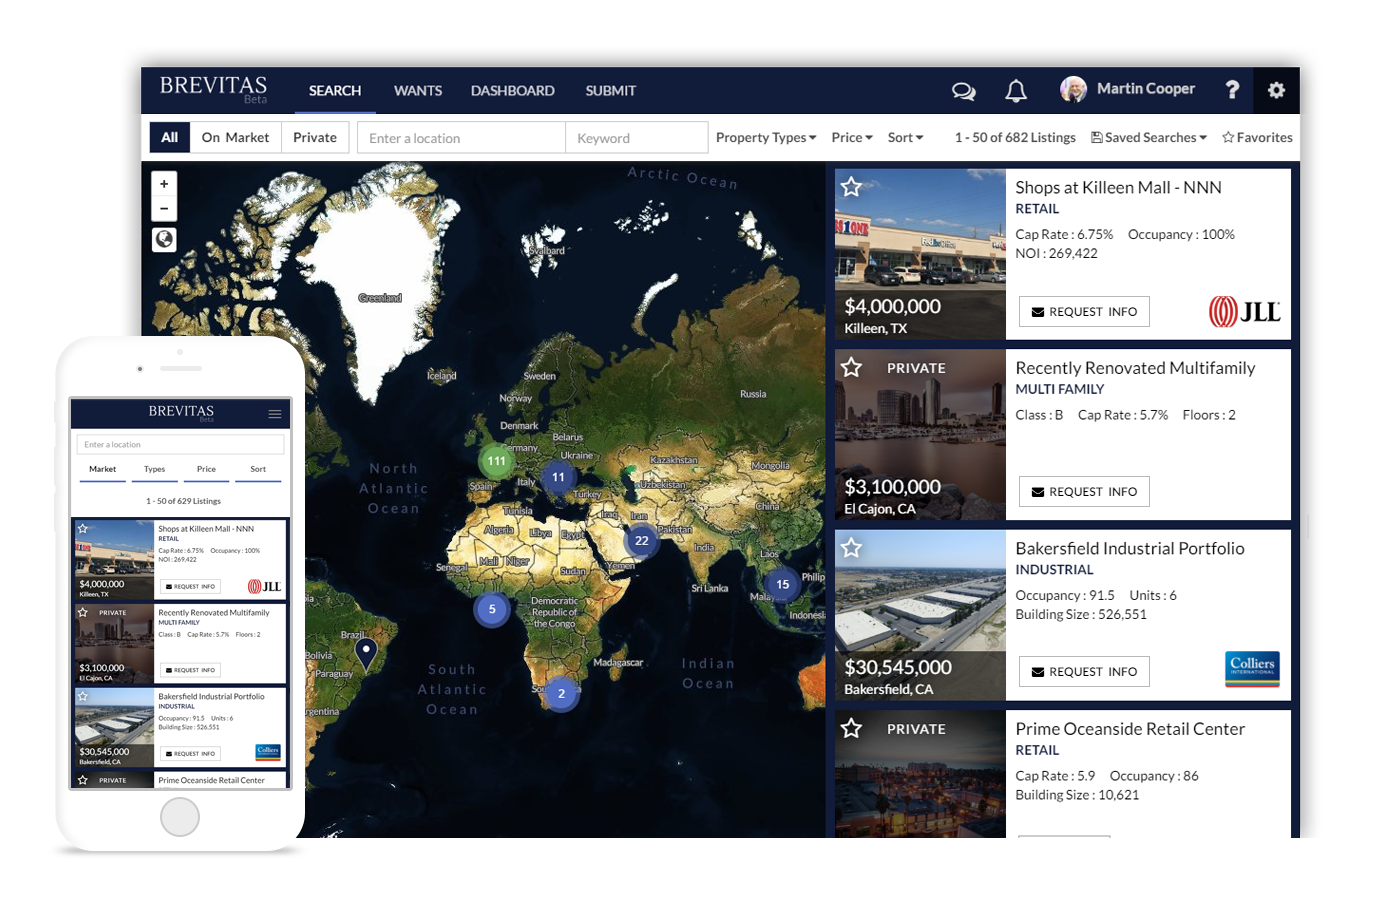The width and height of the screenshot is (1400, 900).
Task: Open the mobile hamburger menu
Action: 275,413
